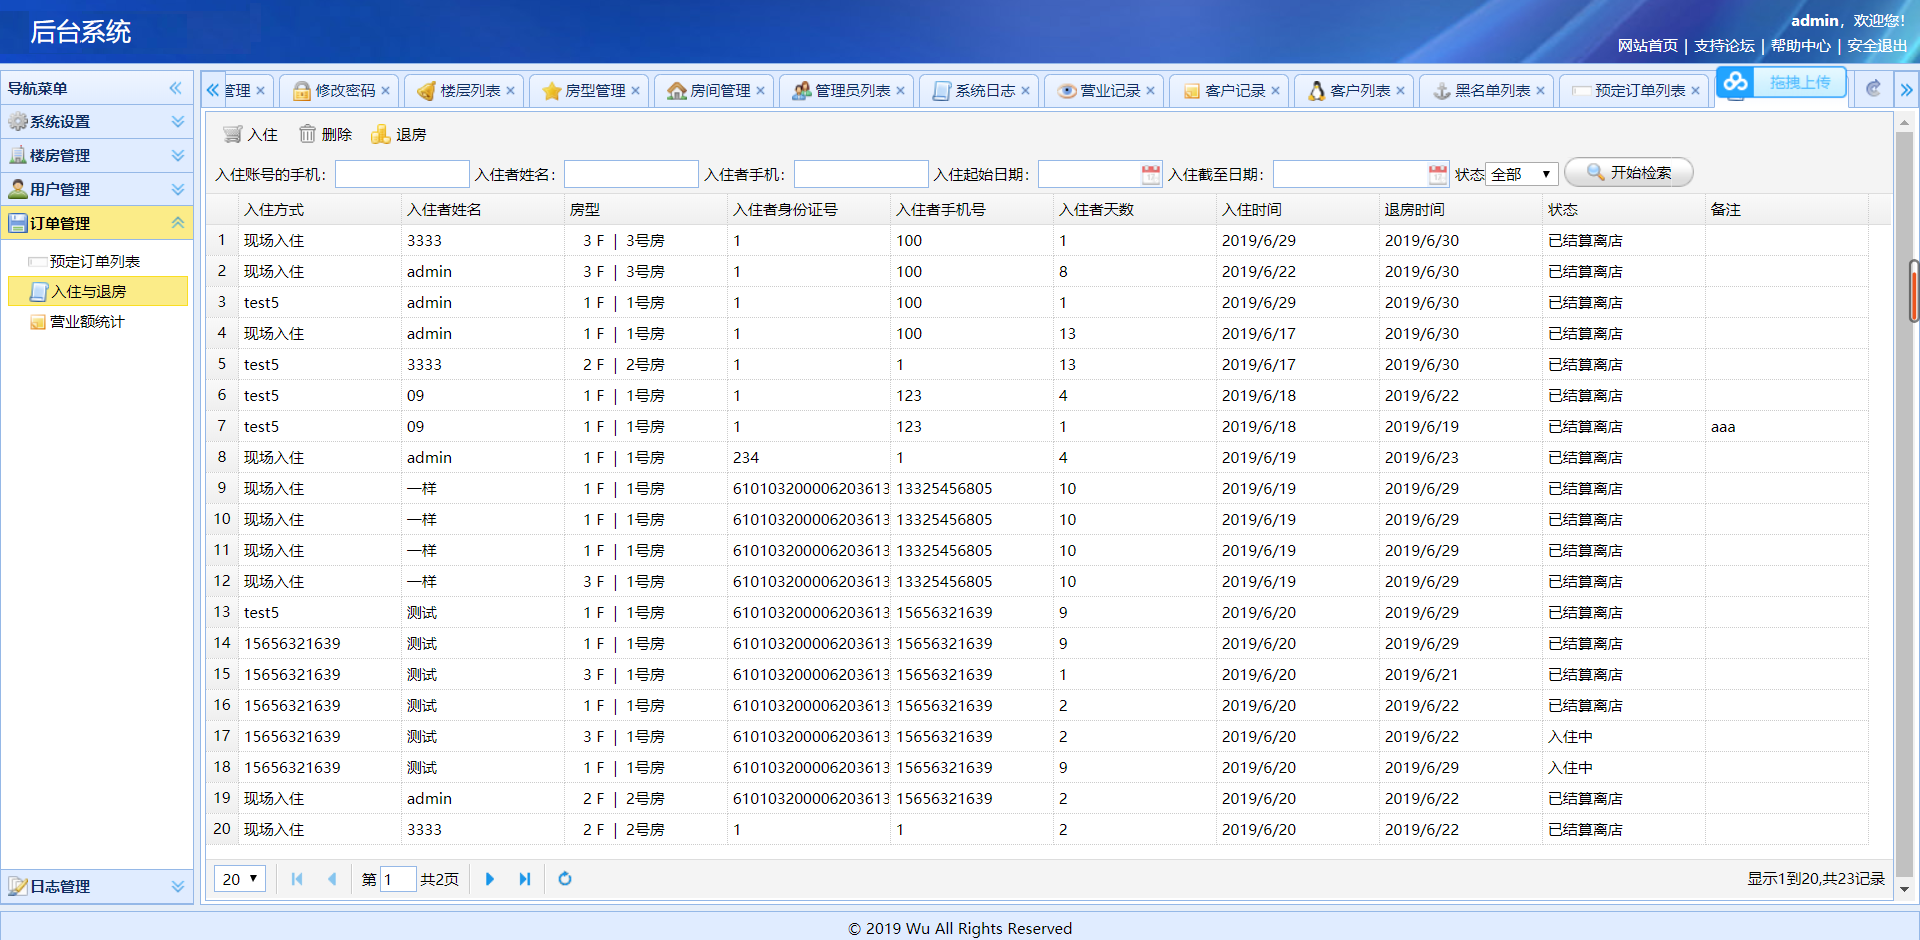This screenshot has width=1920, height=940.
Task: Click the 安全退出 logout link
Action: pyautogui.click(x=1877, y=46)
